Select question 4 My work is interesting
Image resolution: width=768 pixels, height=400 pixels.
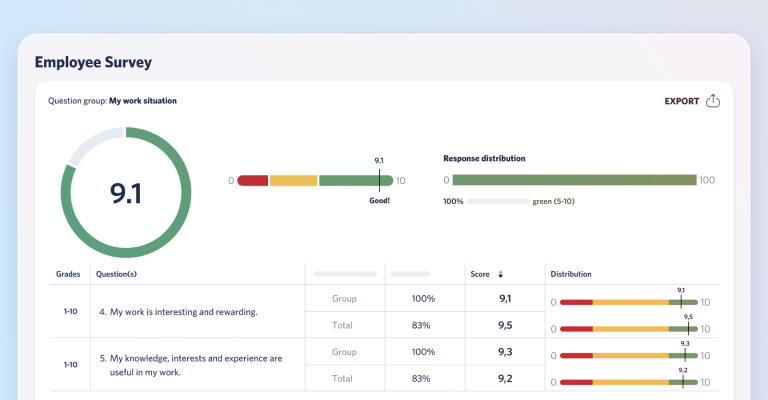(178, 312)
